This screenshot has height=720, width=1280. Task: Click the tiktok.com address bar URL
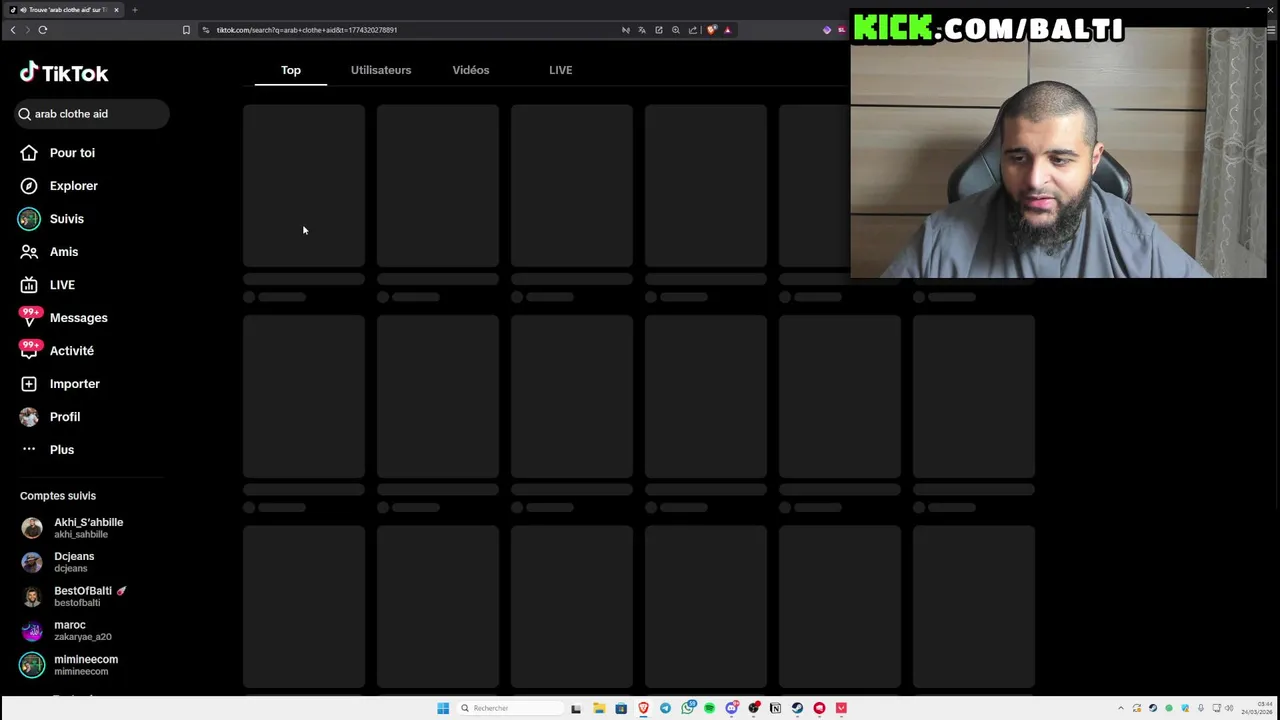click(307, 30)
